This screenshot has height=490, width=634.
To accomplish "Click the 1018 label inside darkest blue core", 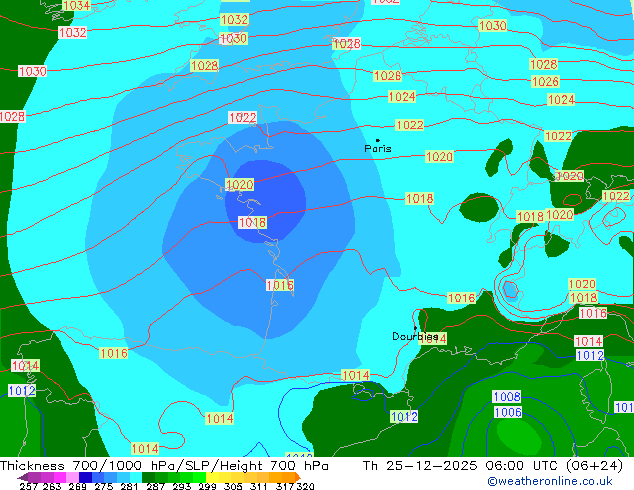I will coord(252,222).
